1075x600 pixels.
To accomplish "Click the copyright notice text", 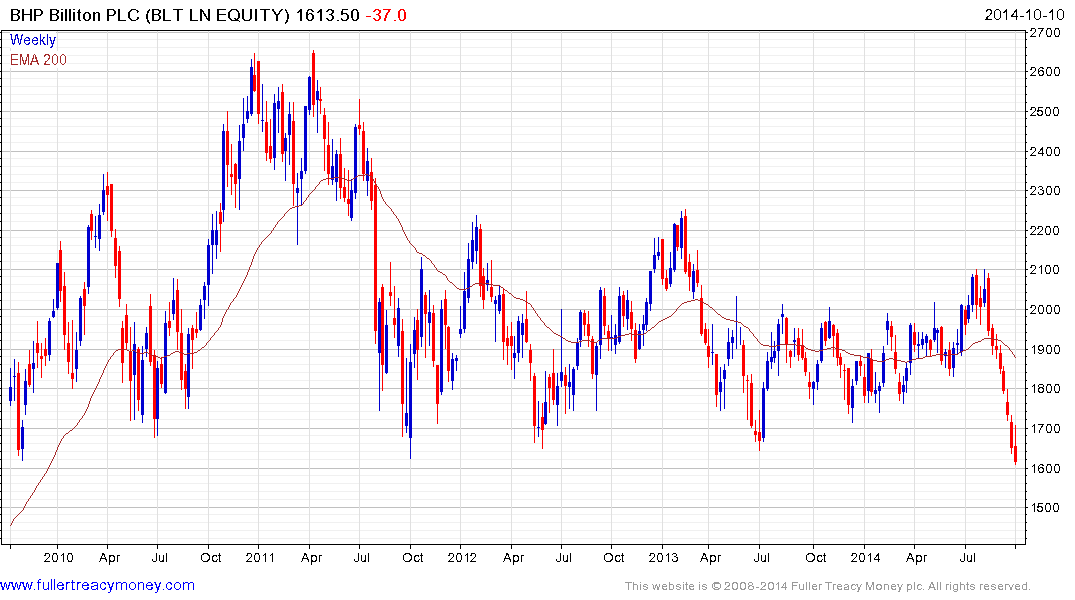I will coord(828,586).
